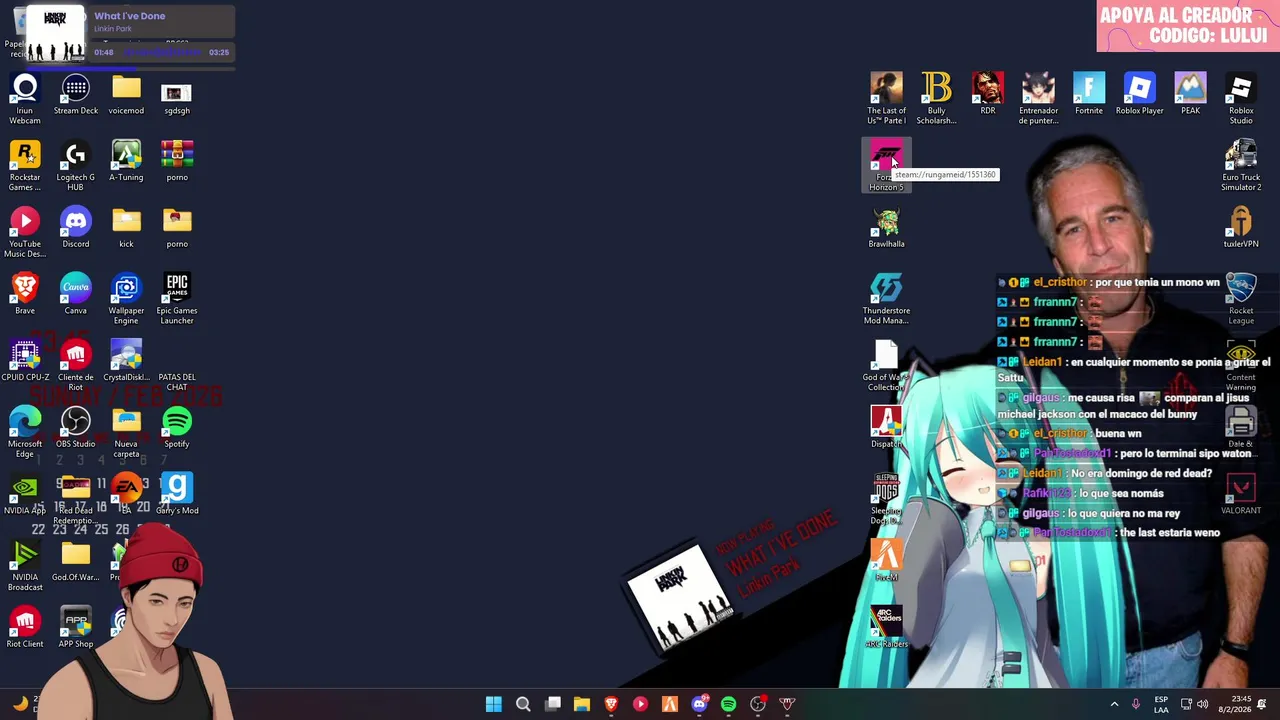Switch to Brave on the taskbar
Screen dimensions: 1280x720
[611, 704]
